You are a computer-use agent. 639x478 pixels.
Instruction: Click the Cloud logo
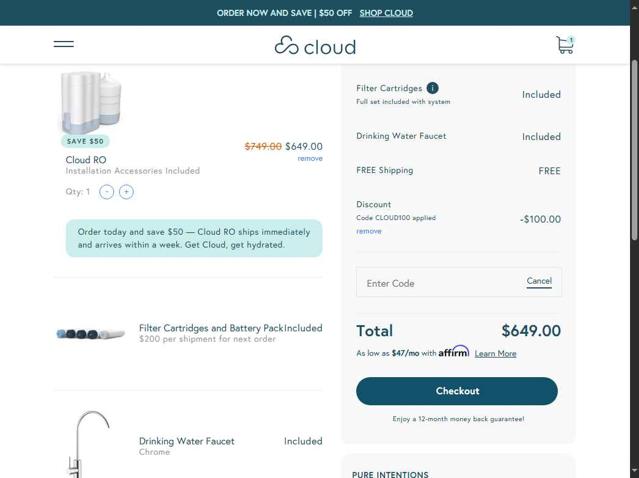tap(315, 46)
